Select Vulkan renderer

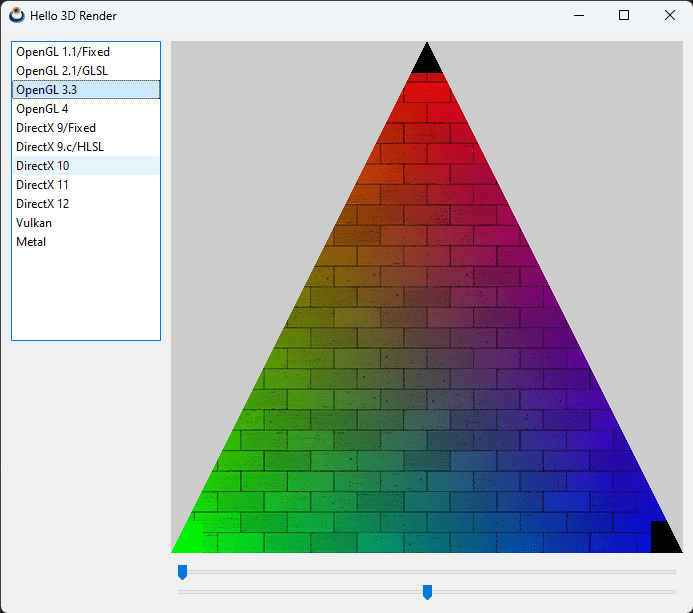pos(34,223)
